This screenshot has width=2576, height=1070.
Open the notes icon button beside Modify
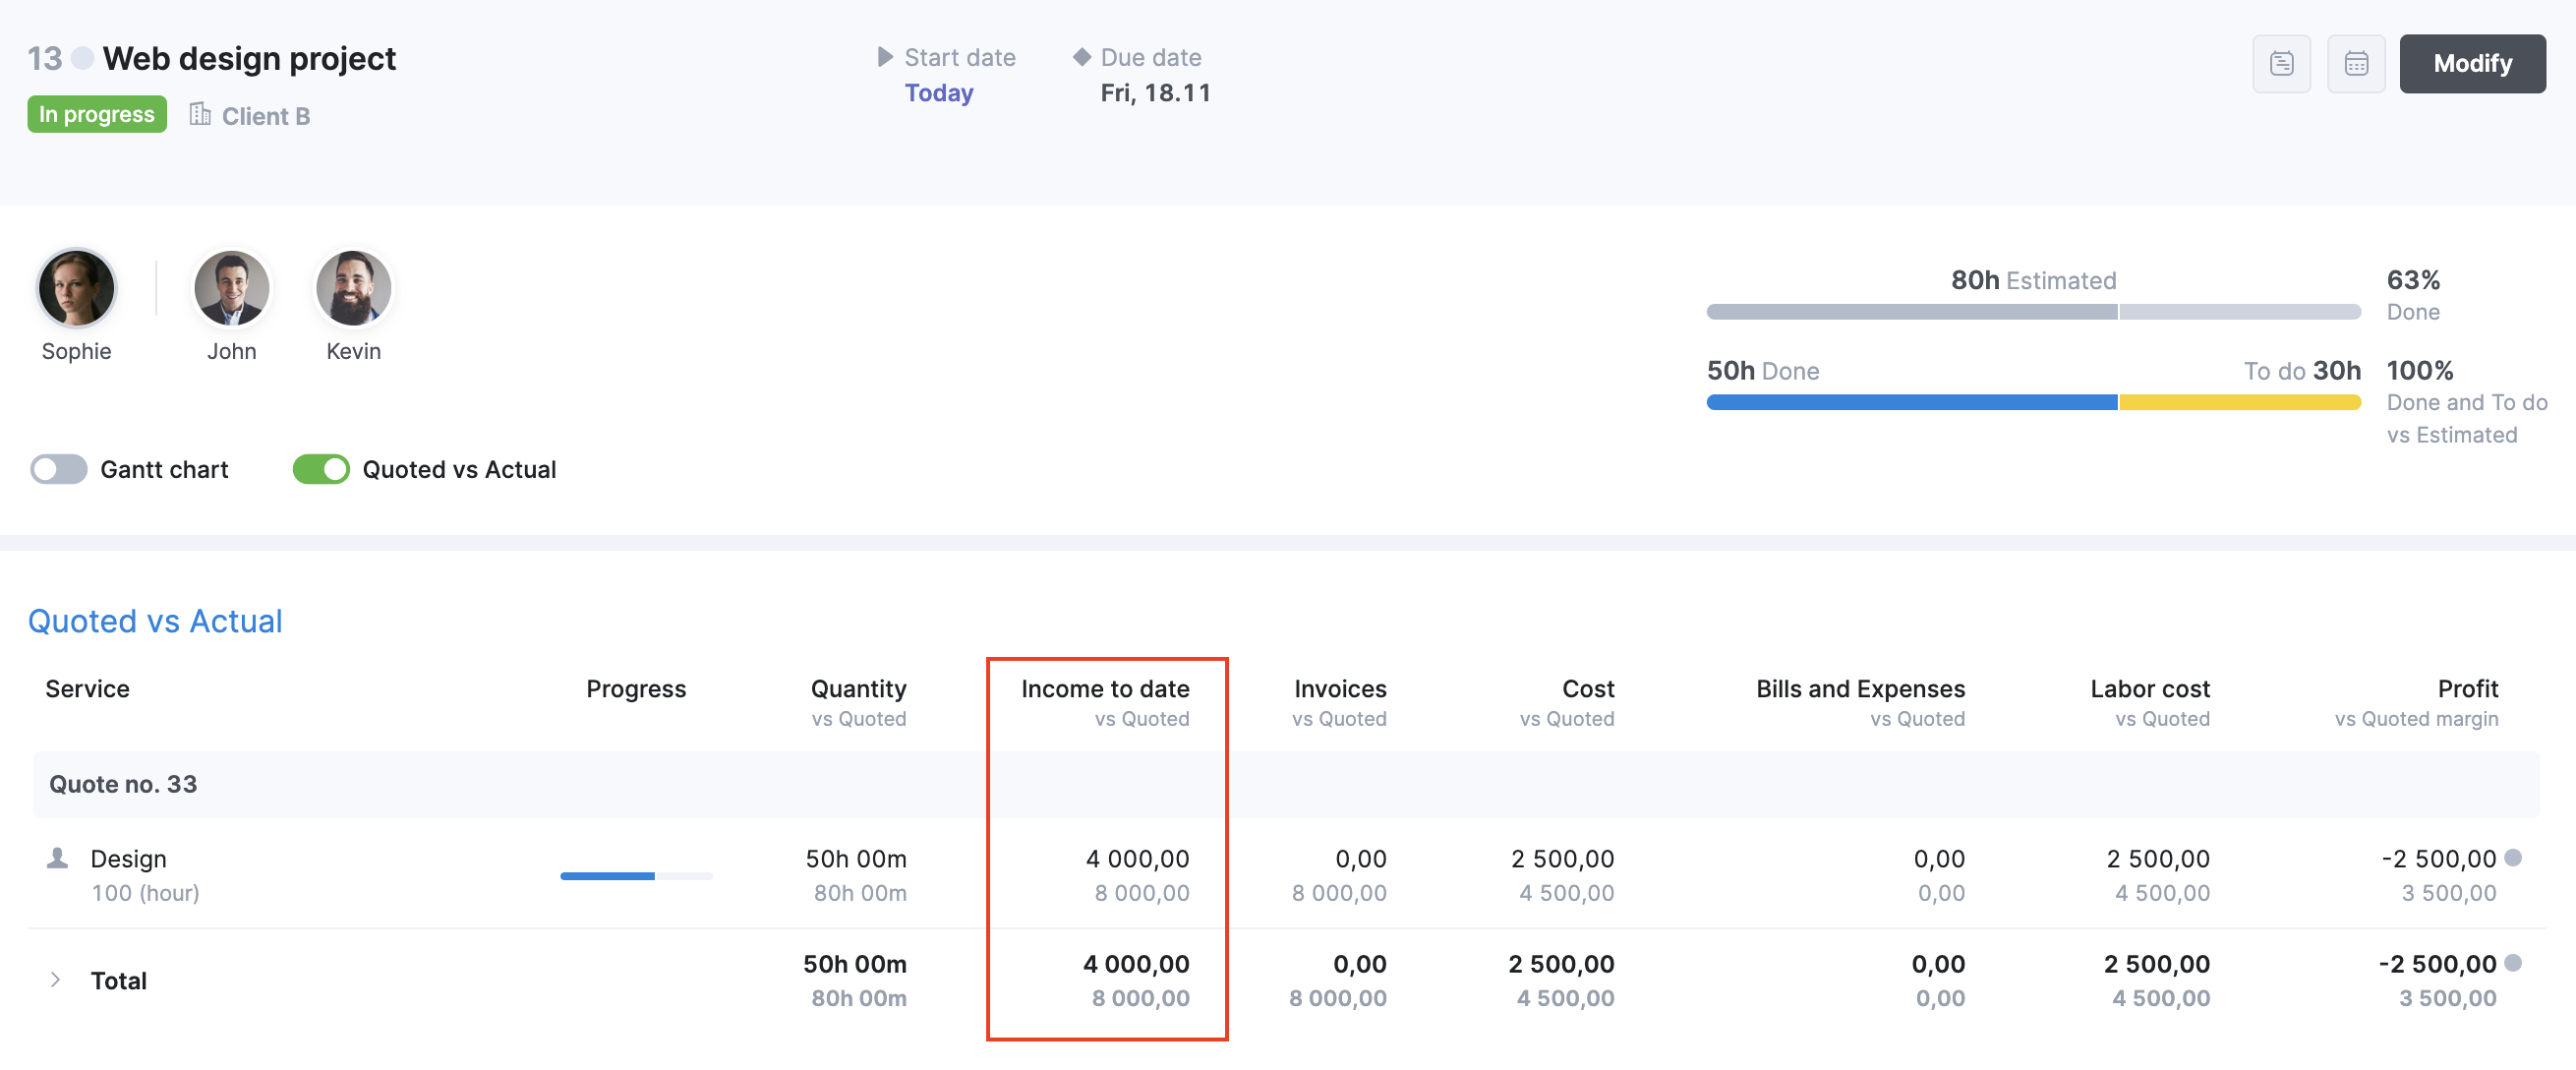pos(2281,64)
